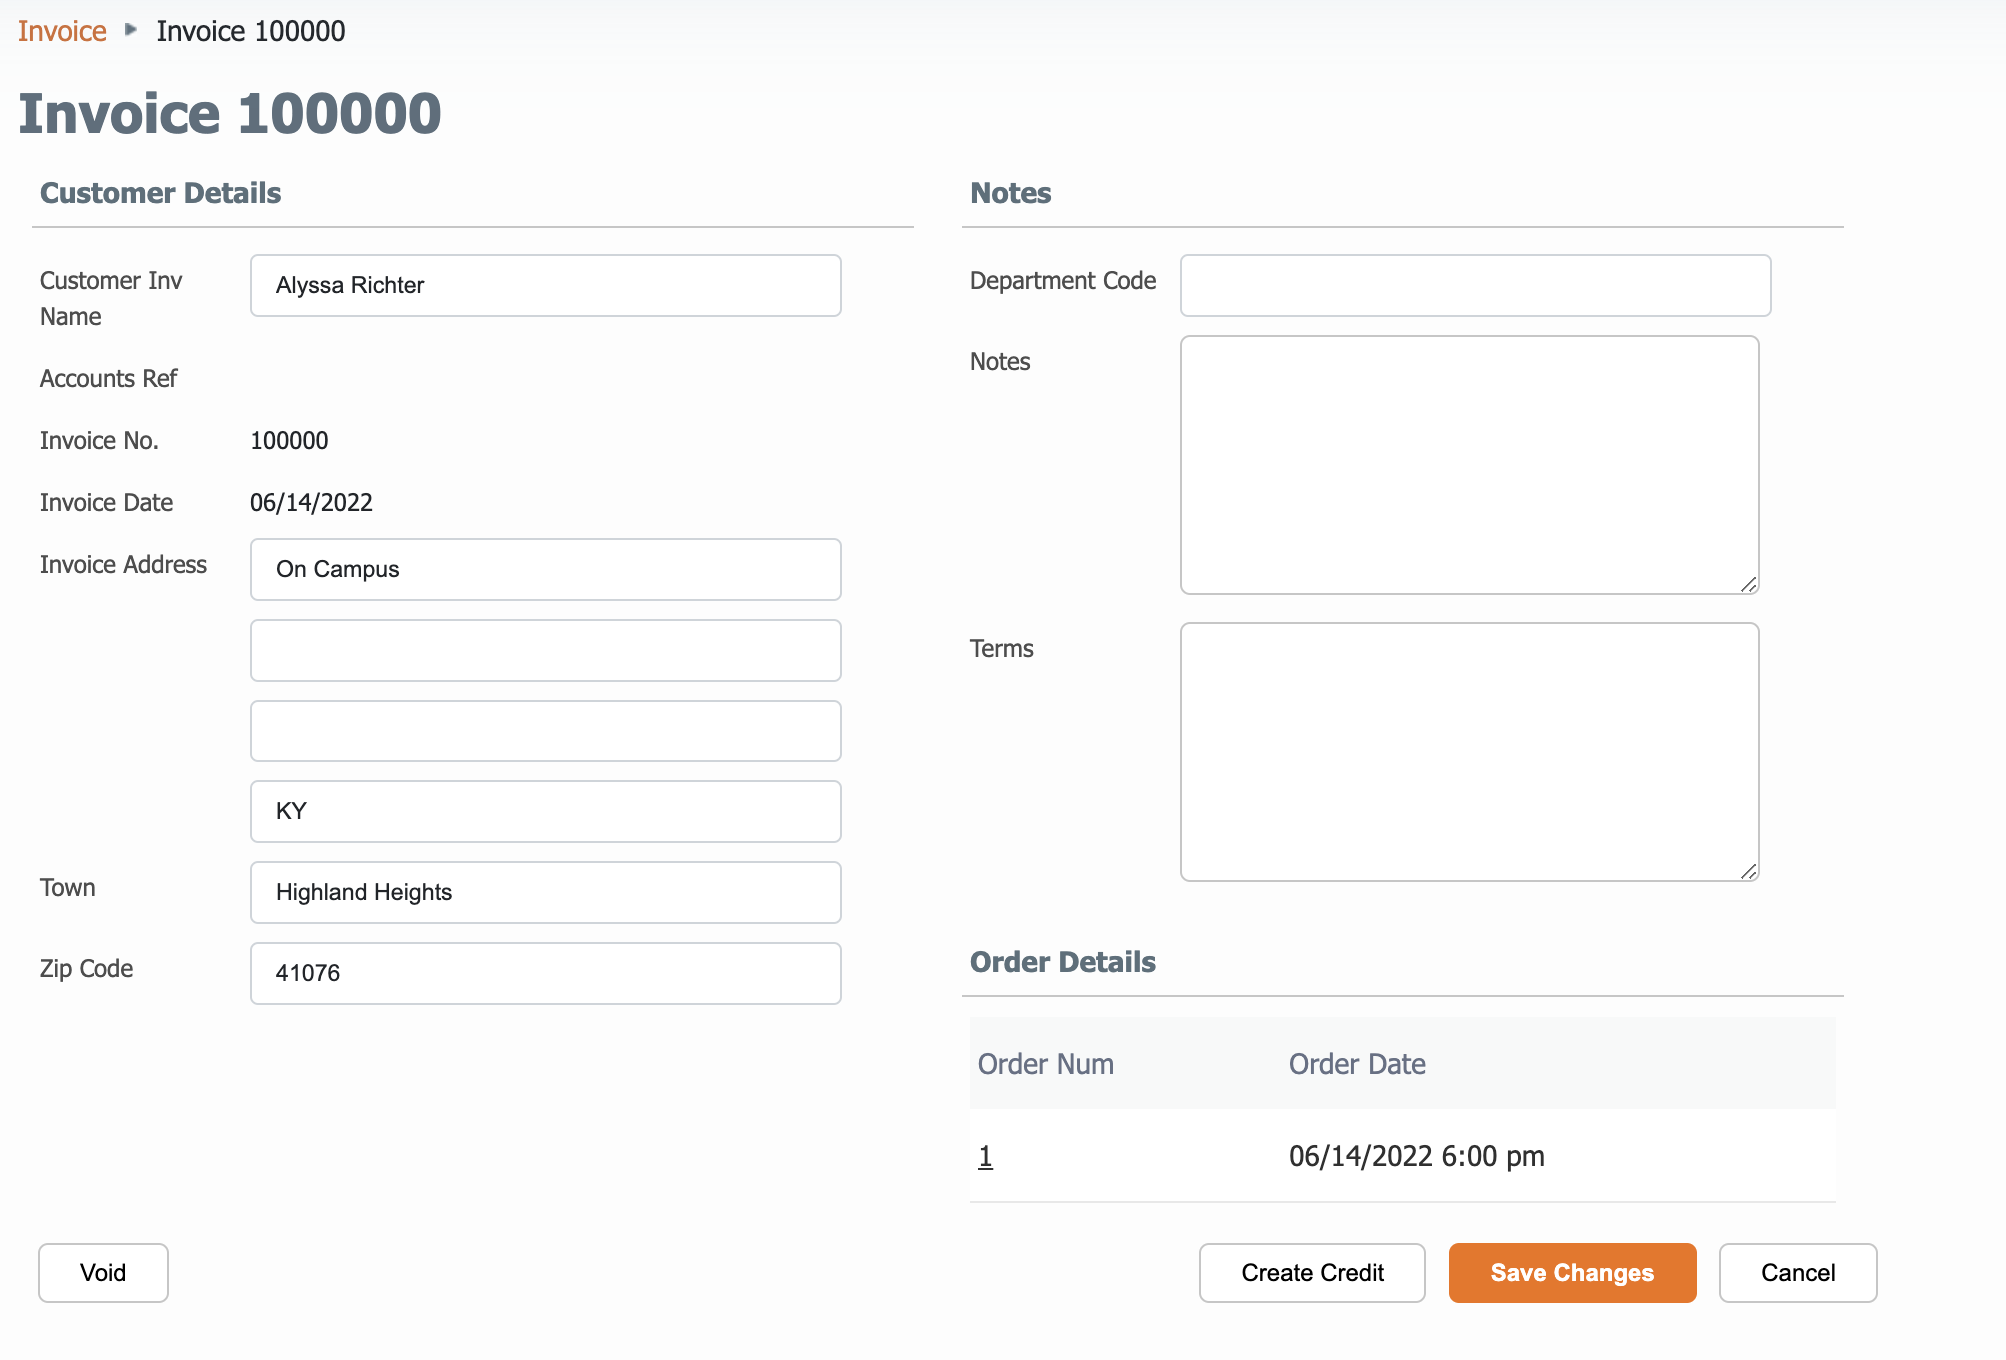Viewport: 2006px width, 1360px height.
Task: Click the third invoice address line field
Action: tap(546, 731)
